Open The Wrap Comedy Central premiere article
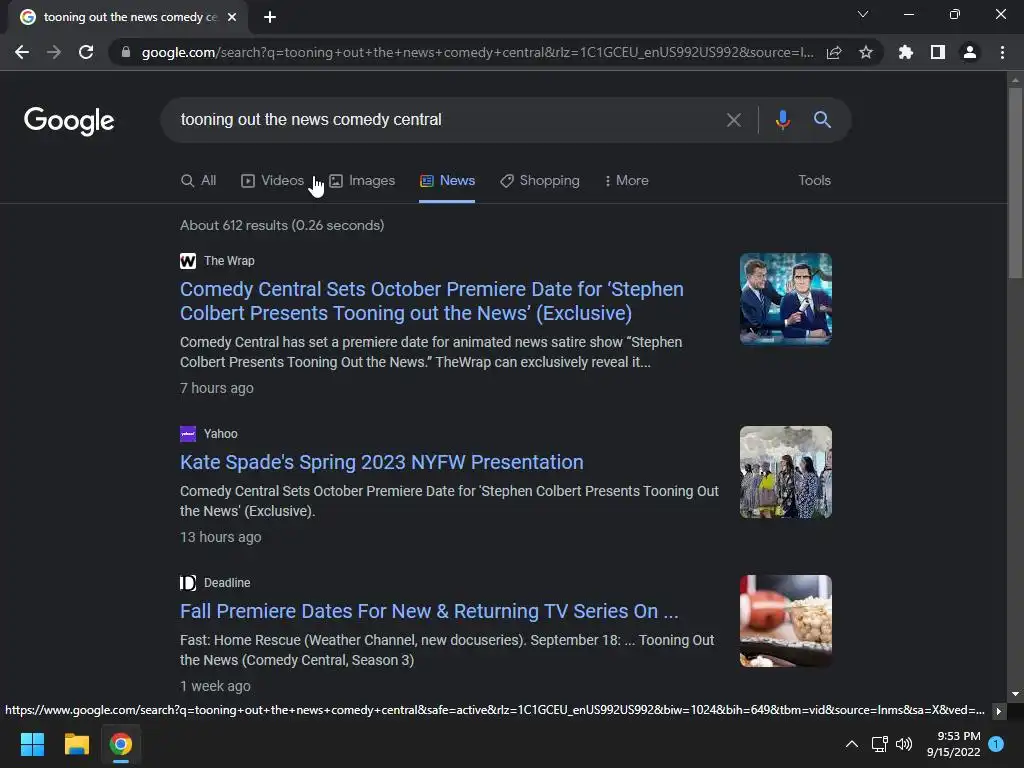Viewport: 1024px width, 768px height. pyautogui.click(x=432, y=301)
